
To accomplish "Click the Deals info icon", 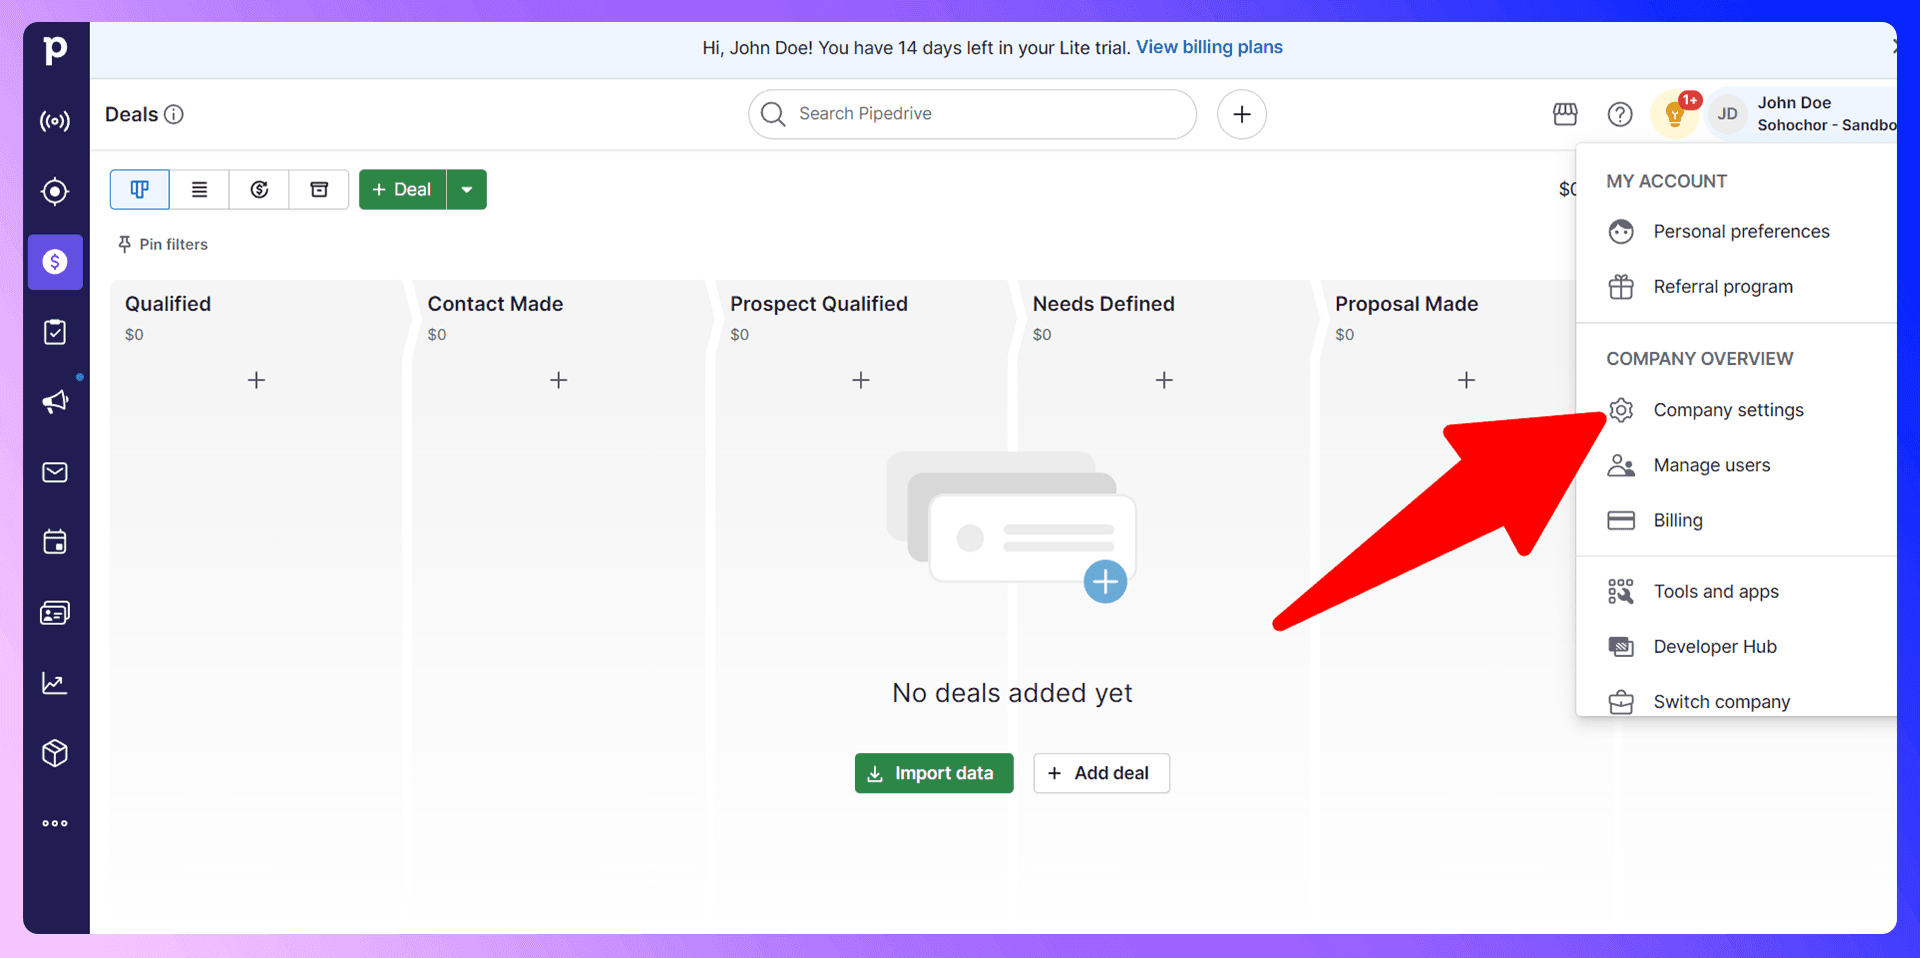I will pos(174,114).
